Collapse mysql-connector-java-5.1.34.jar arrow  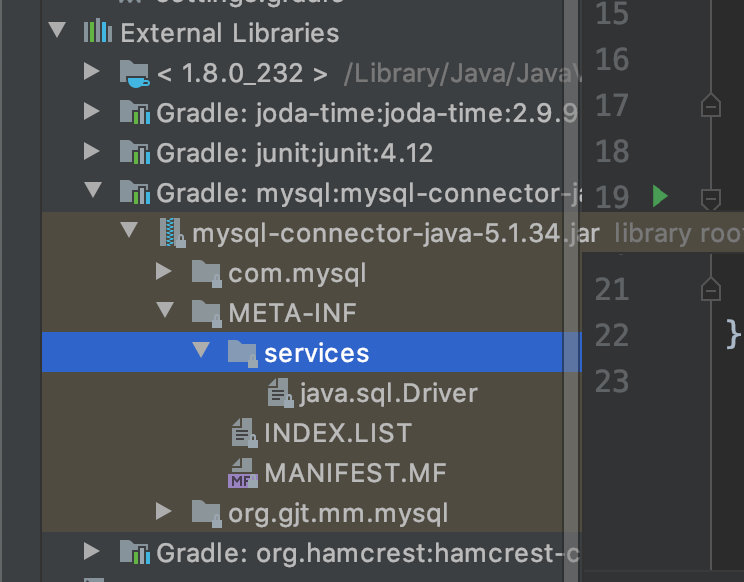coord(129,230)
